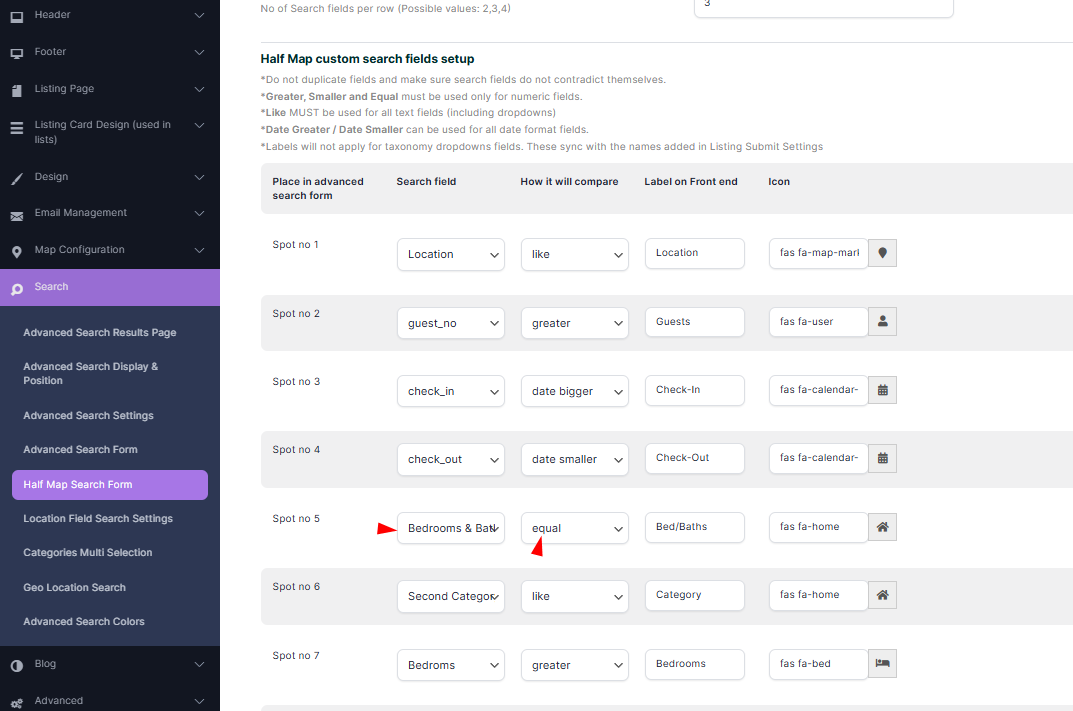Click the home icon in Category row
This screenshot has height=711, width=1073.
882,595
